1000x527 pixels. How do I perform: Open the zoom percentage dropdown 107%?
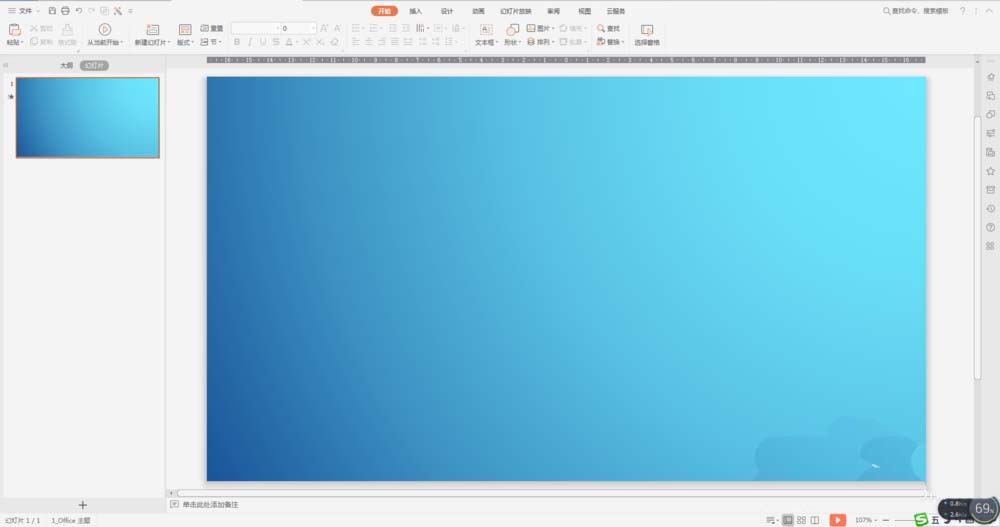[x=865, y=520]
